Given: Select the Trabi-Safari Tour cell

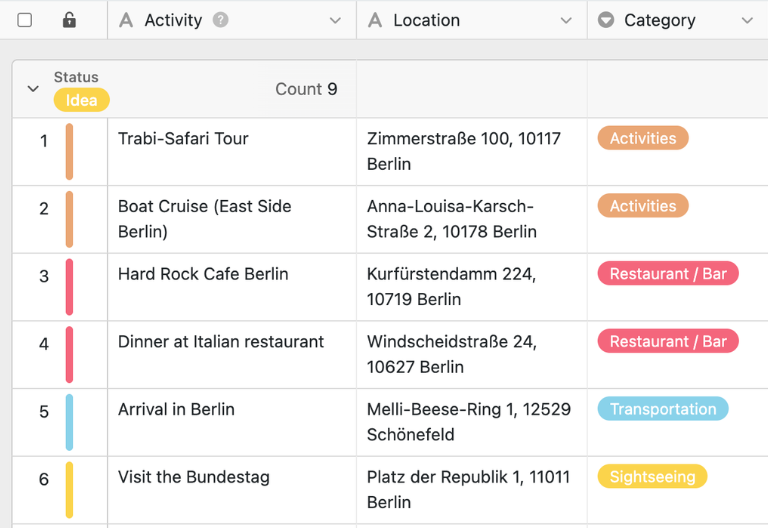Looking at the screenshot, I should 232,152.
